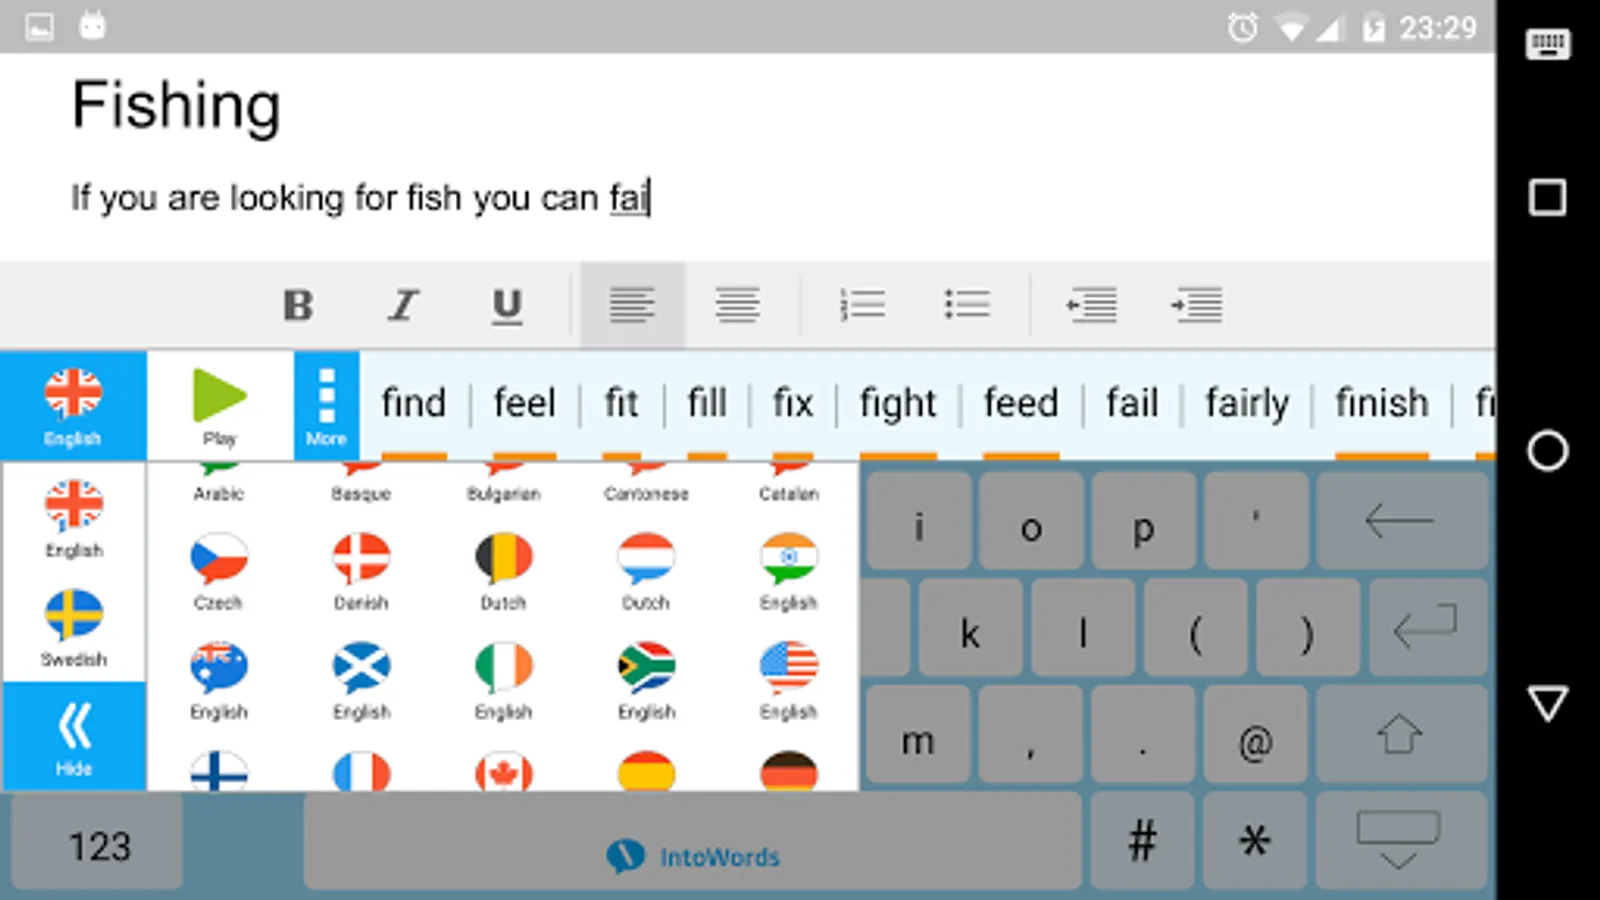Image resolution: width=1600 pixels, height=900 pixels.
Task: Select English with the Irish flag
Action: click(503, 680)
